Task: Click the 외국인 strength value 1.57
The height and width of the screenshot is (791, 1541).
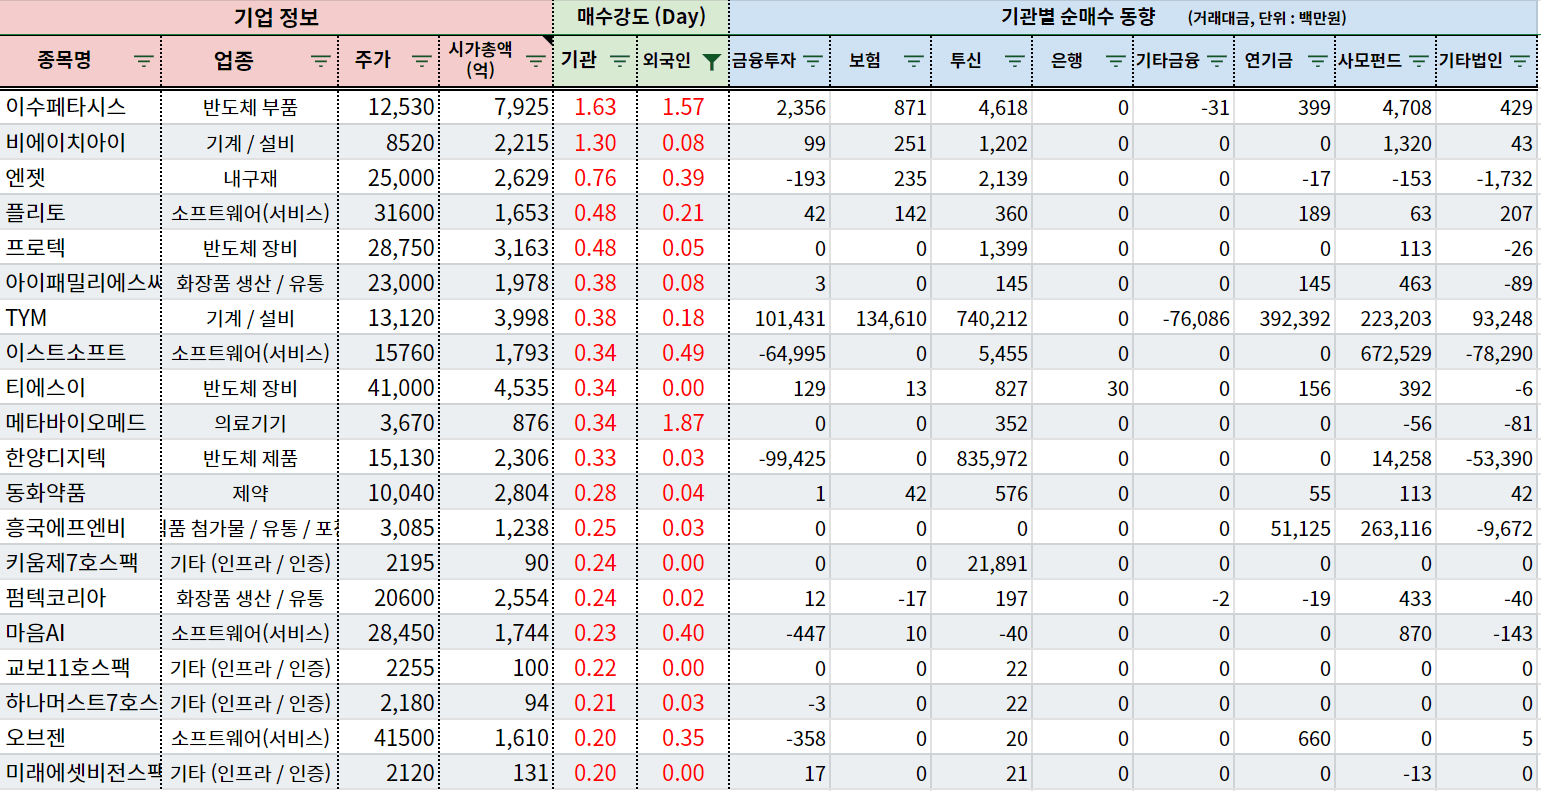Action: pyautogui.click(x=683, y=107)
